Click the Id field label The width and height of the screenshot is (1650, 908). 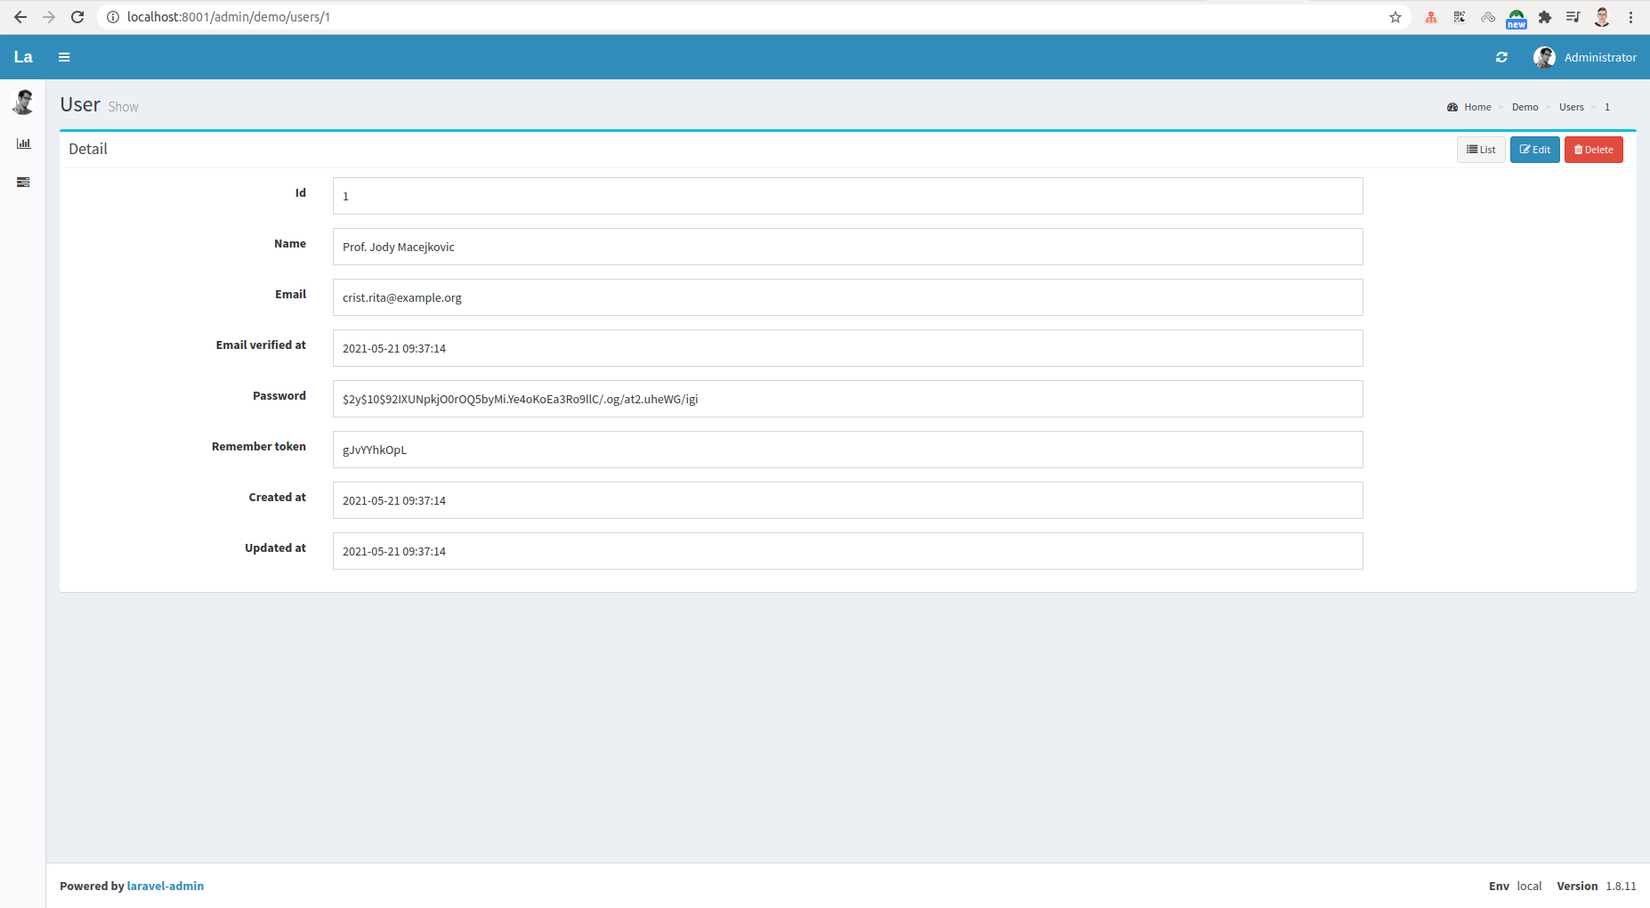point(300,193)
